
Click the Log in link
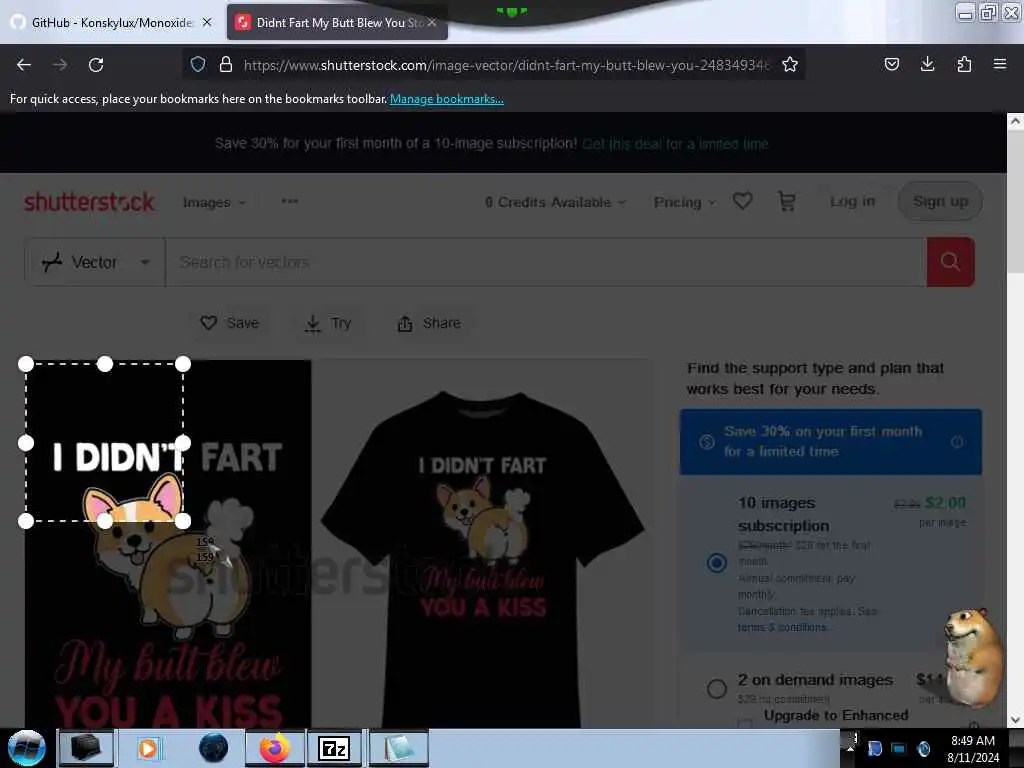(x=852, y=201)
